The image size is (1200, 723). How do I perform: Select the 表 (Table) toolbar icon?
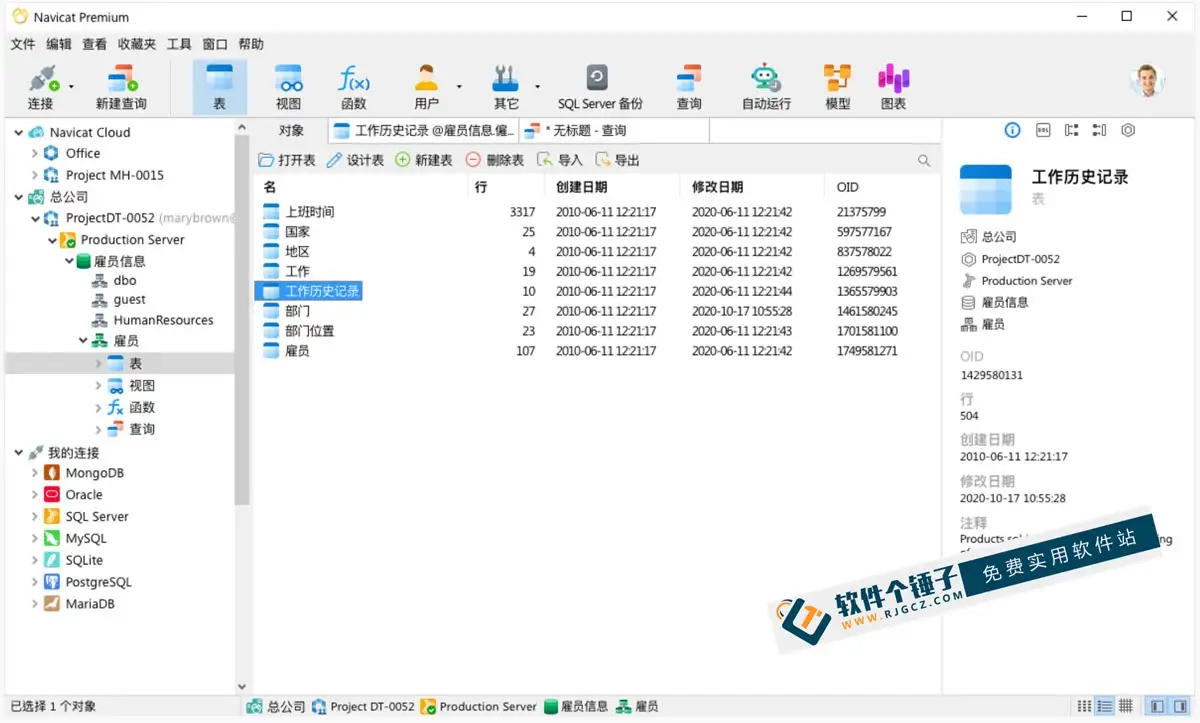coord(219,87)
